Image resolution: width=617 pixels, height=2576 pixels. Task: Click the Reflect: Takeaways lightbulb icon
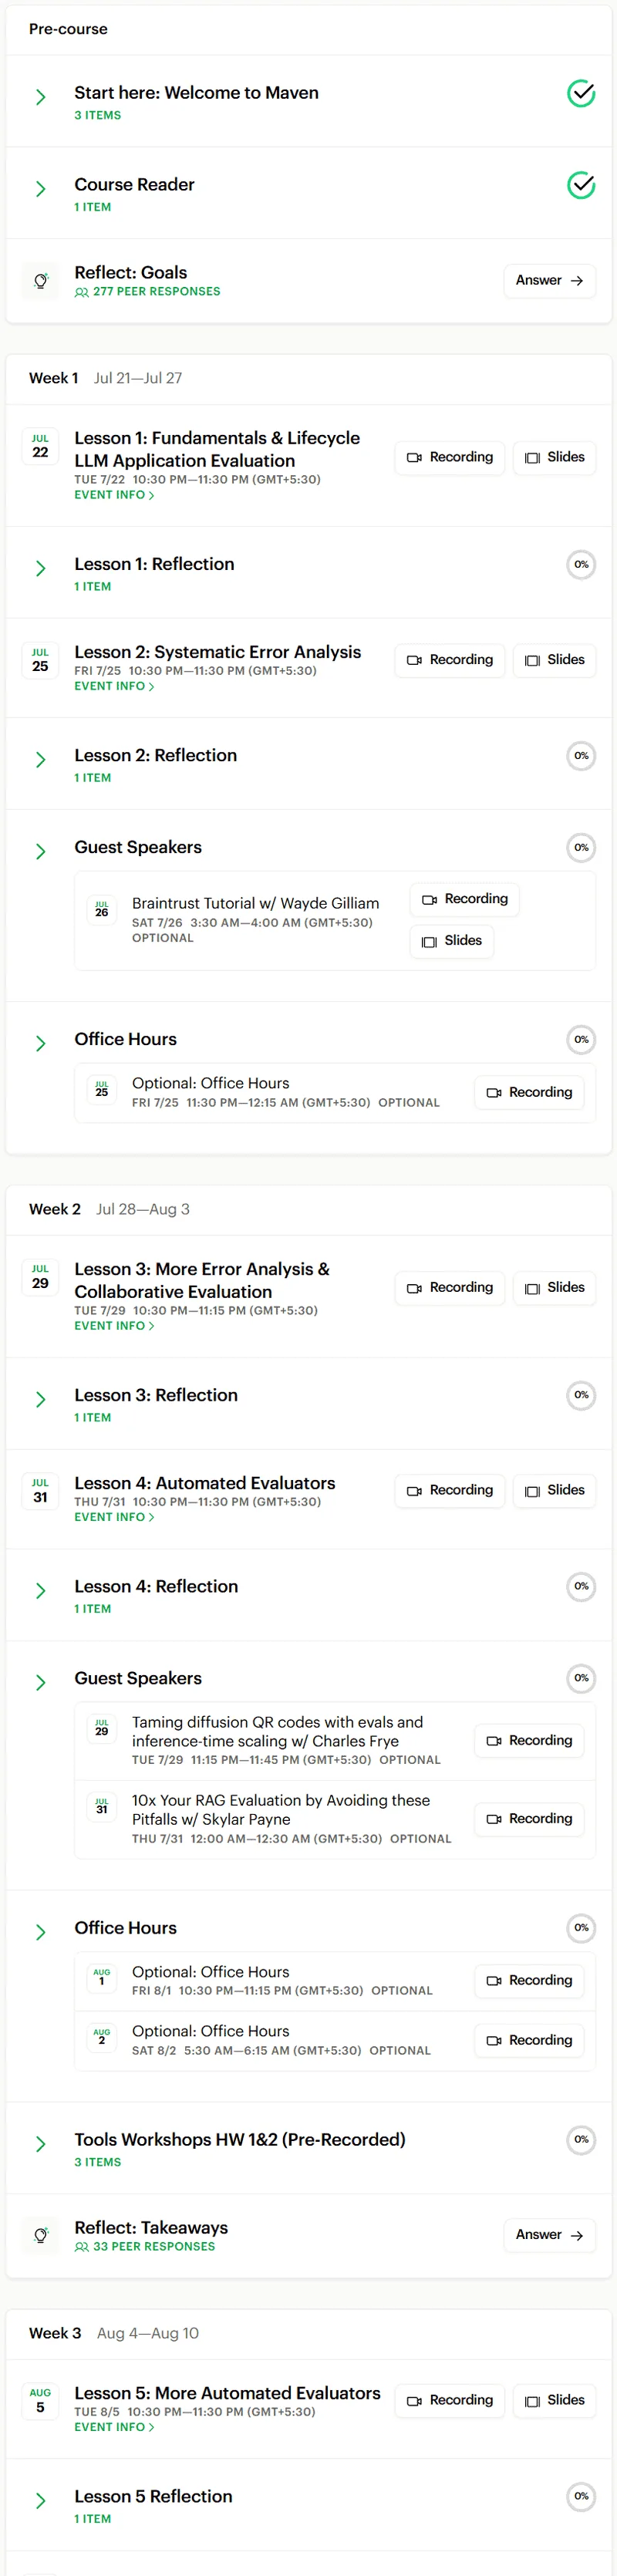tap(40, 2236)
